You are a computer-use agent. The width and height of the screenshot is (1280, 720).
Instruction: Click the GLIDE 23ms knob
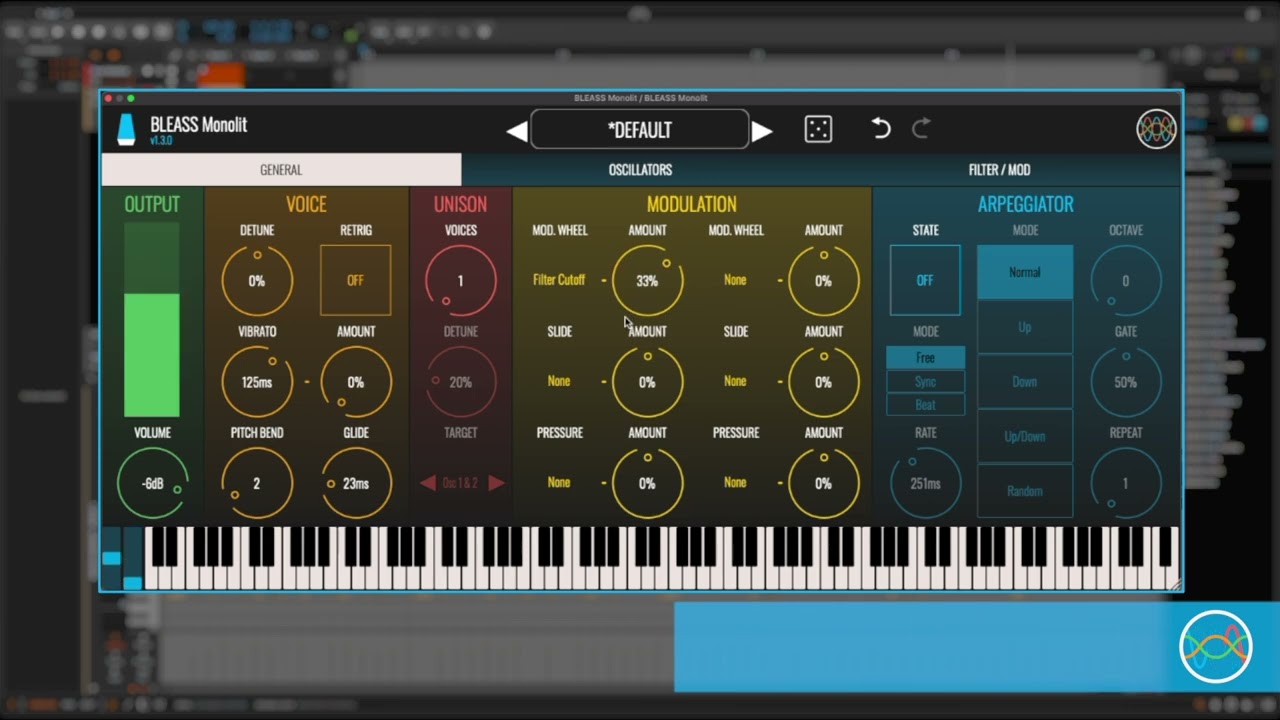tap(355, 483)
